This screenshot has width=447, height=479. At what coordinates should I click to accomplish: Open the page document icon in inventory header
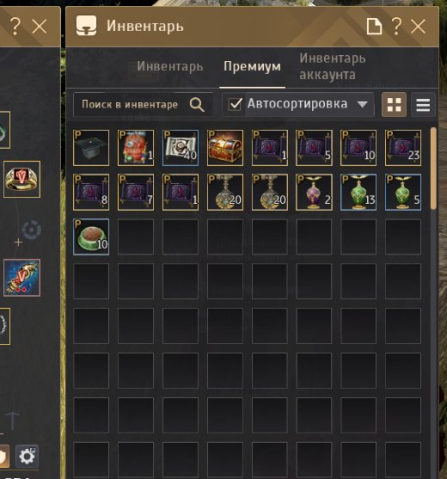pyautogui.click(x=374, y=26)
